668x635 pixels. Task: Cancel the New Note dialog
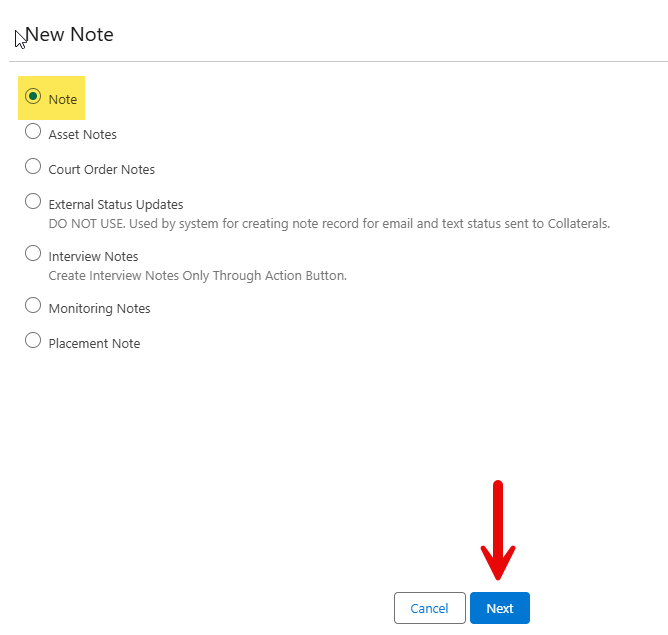(429, 608)
